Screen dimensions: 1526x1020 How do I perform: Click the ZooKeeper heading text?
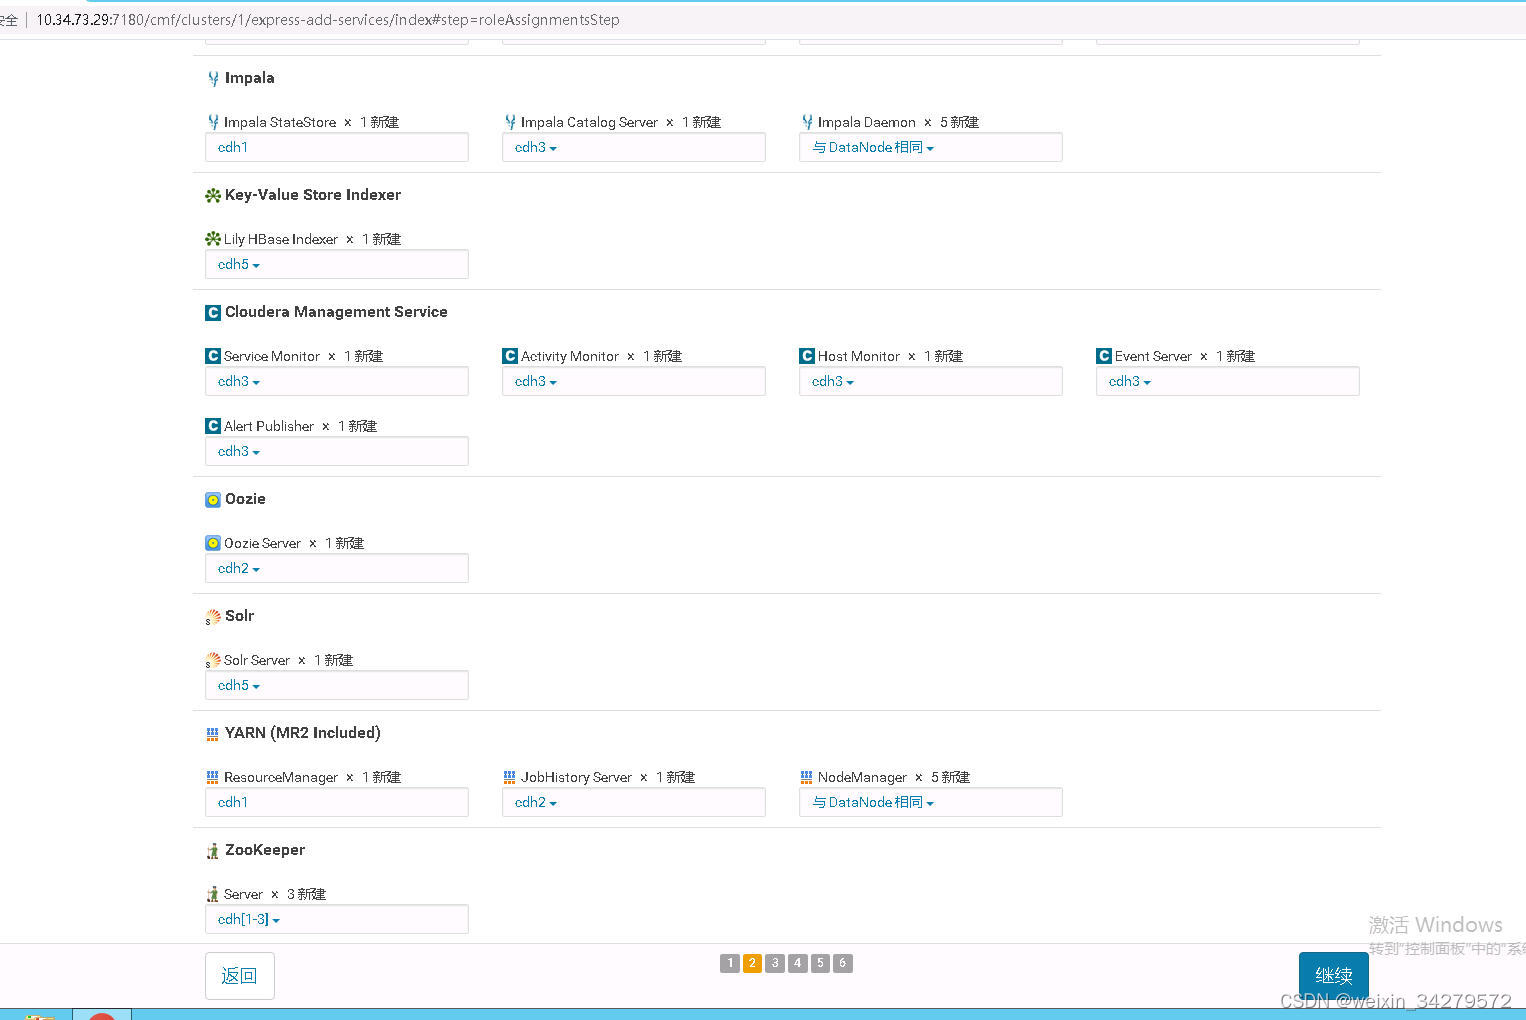[265, 850]
